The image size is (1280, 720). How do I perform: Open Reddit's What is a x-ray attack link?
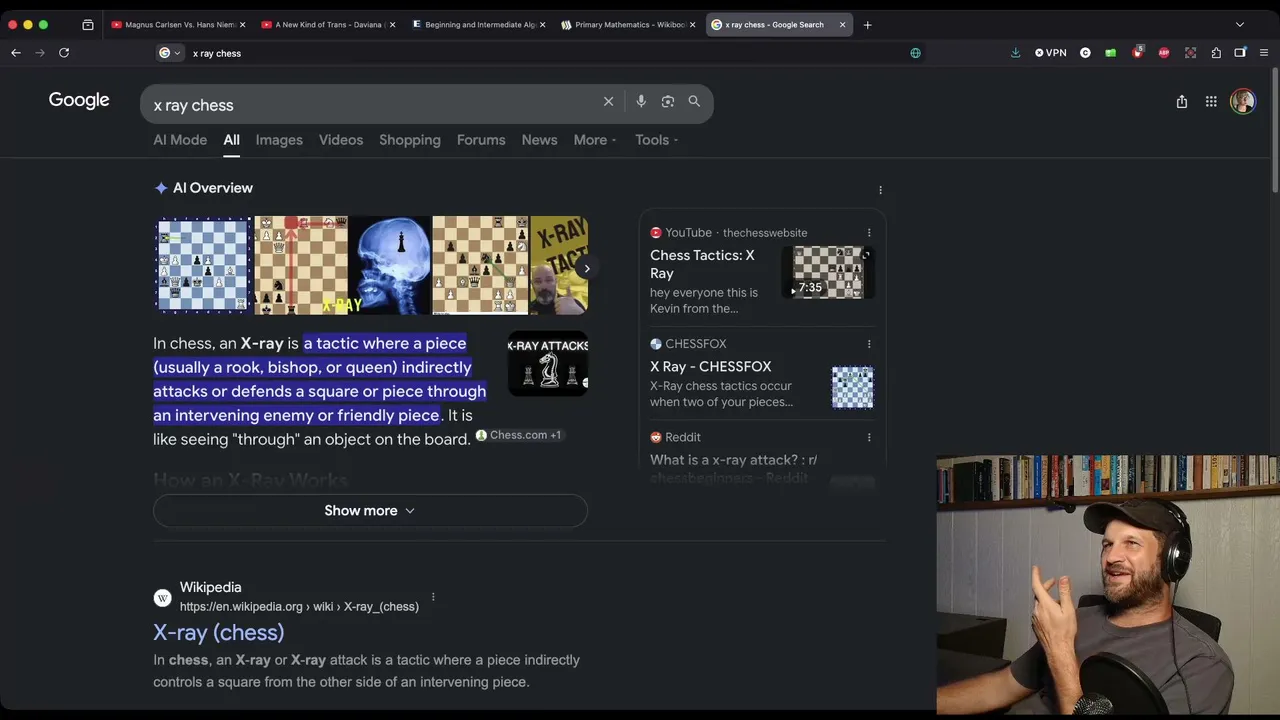pos(734,460)
